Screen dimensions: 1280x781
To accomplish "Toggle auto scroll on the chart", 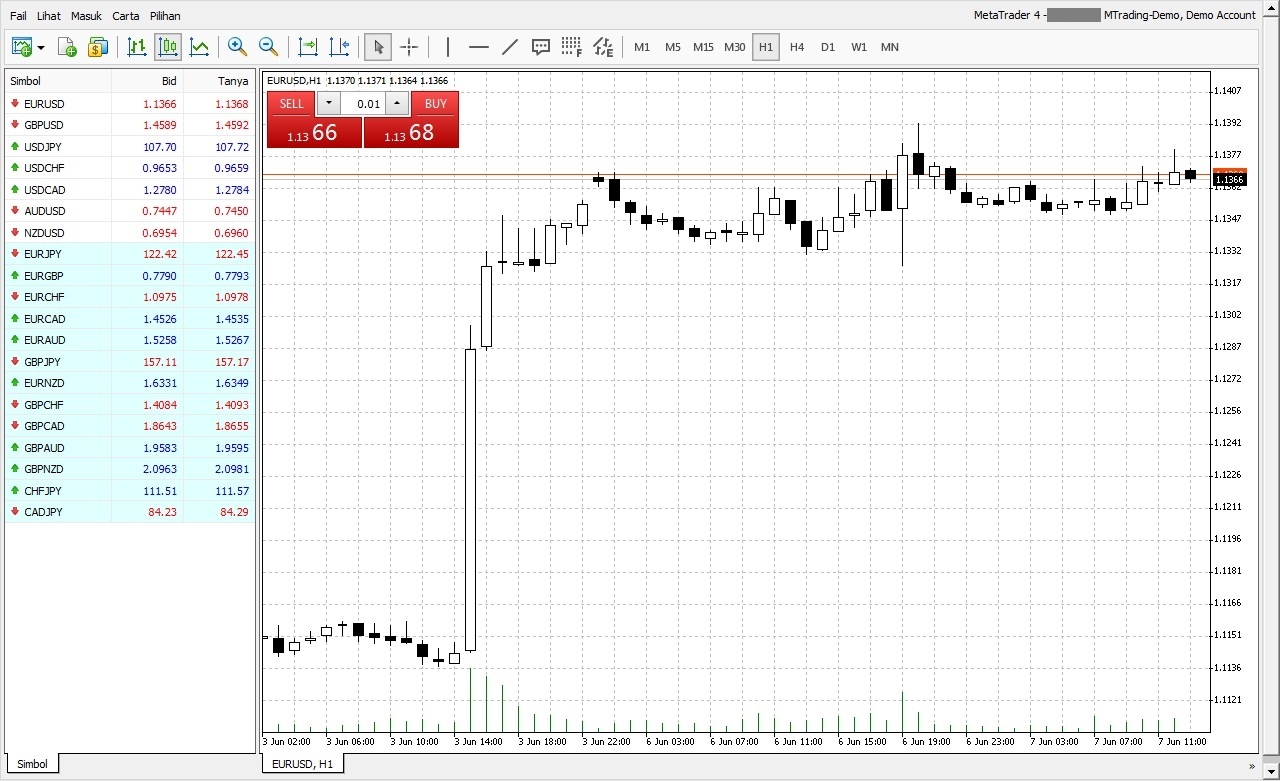I will pyautogui.click(x=307, y=47).
